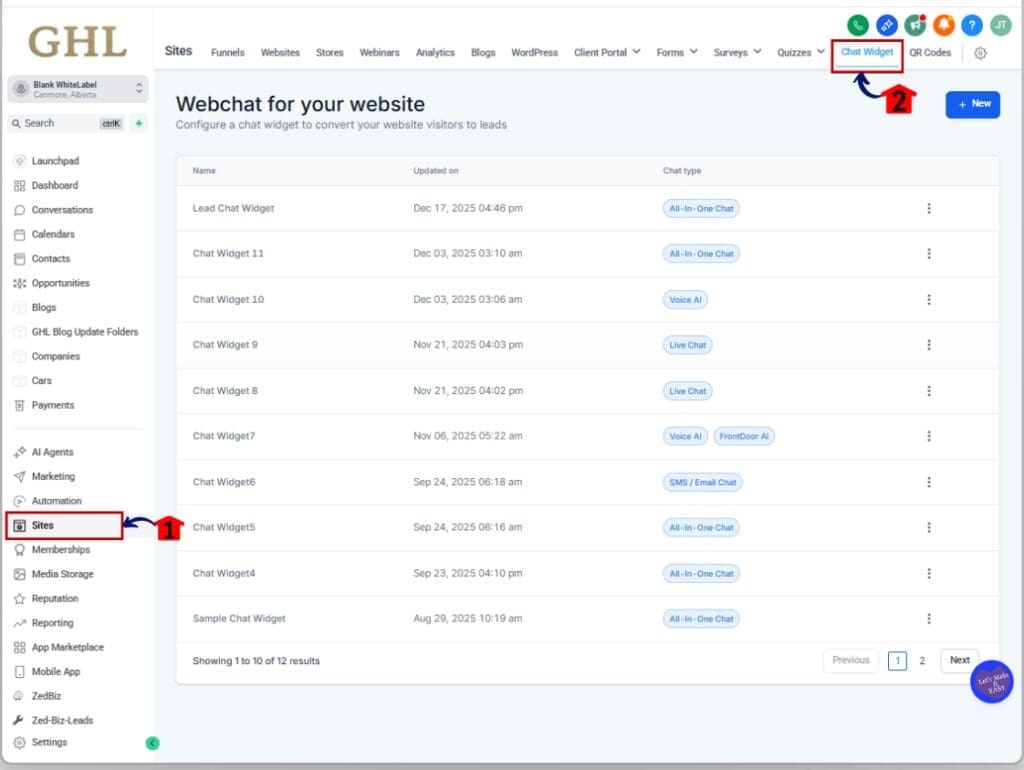Viewport: 1024px width, 770px height.
Task: Collapse sidebar with green arrow button
Action: [x=153, y=743]
